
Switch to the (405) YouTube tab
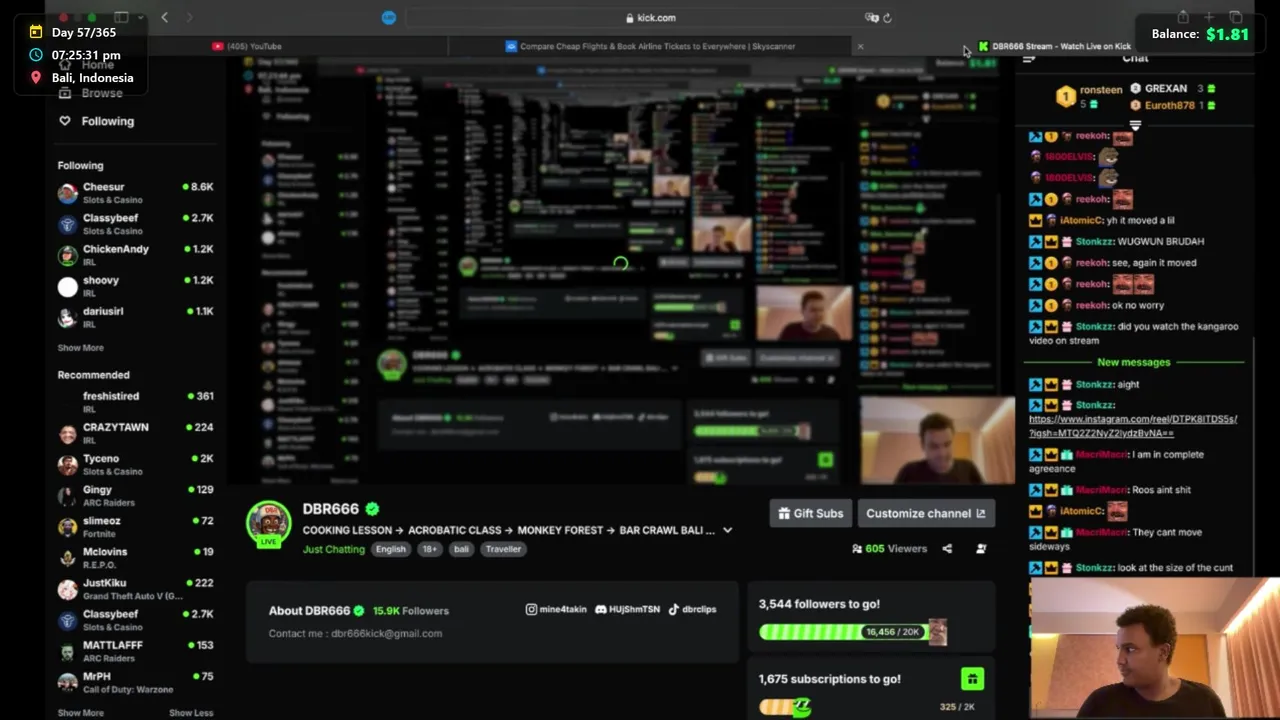(x=247, y=46)
